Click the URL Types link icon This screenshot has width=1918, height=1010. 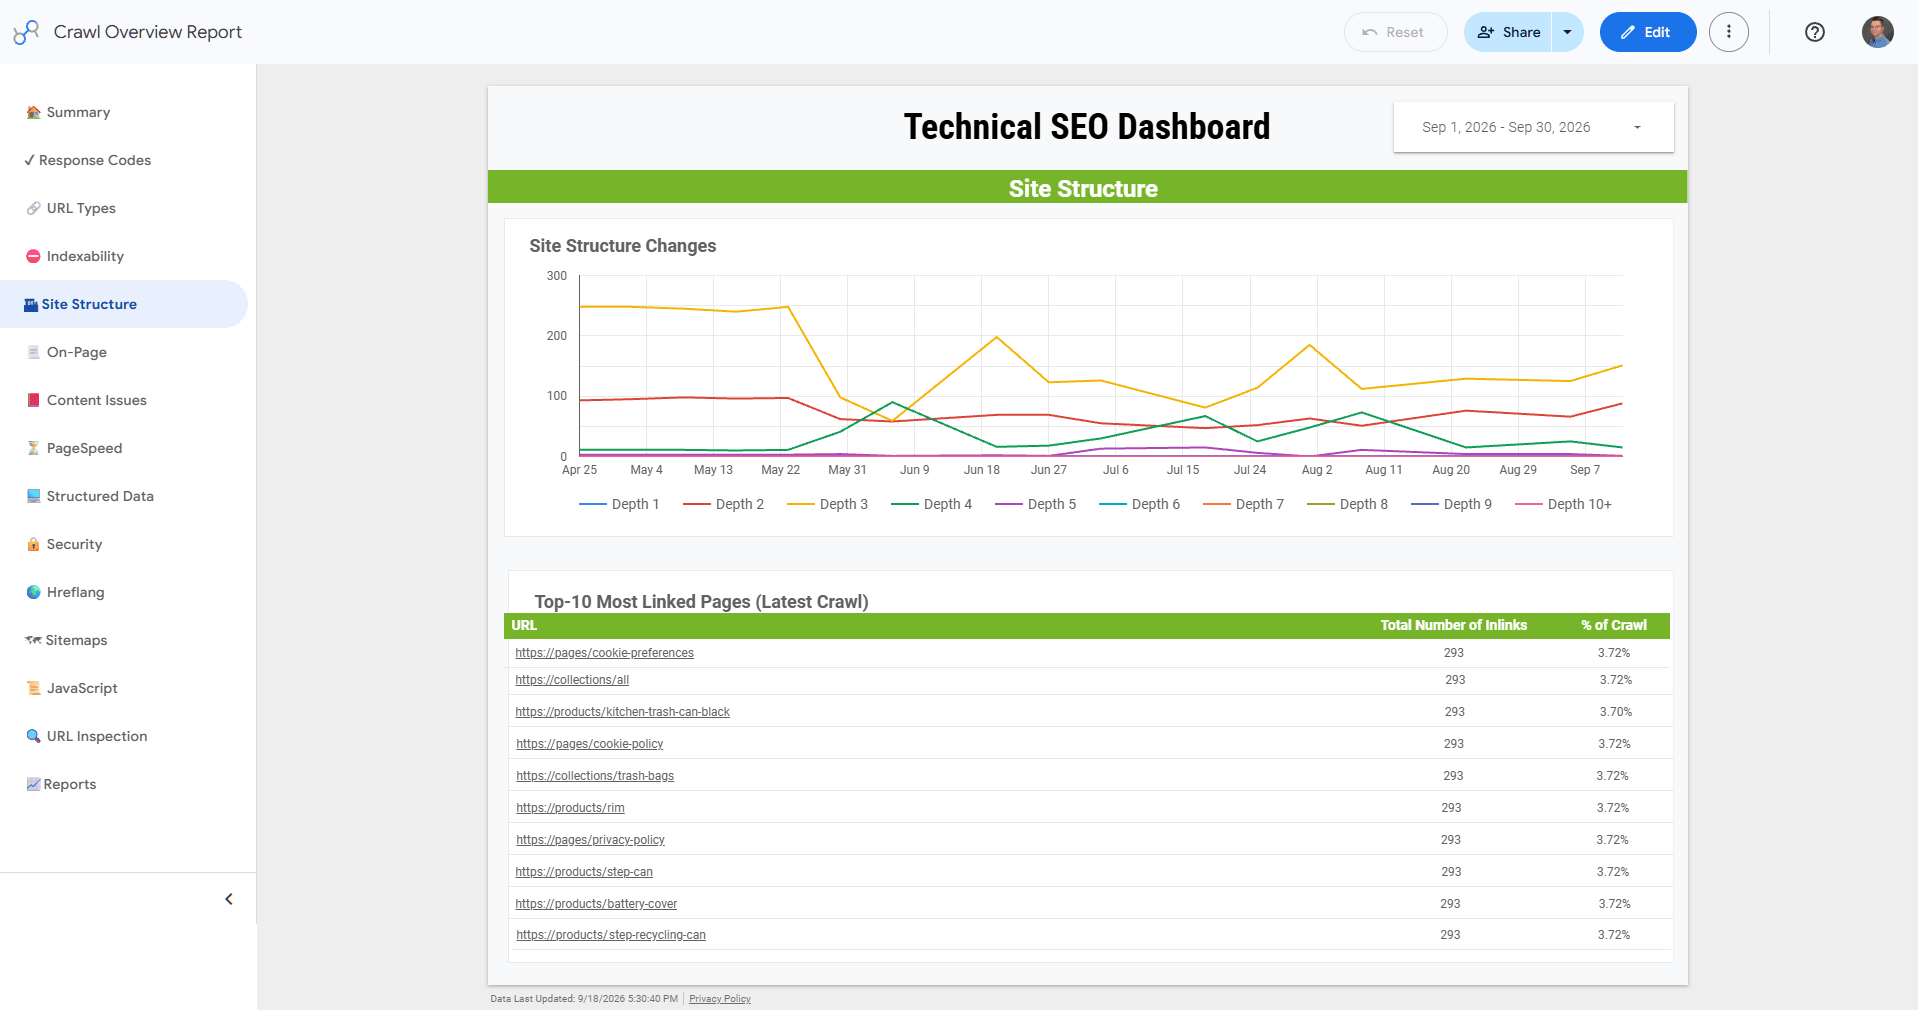coord(33,208)
